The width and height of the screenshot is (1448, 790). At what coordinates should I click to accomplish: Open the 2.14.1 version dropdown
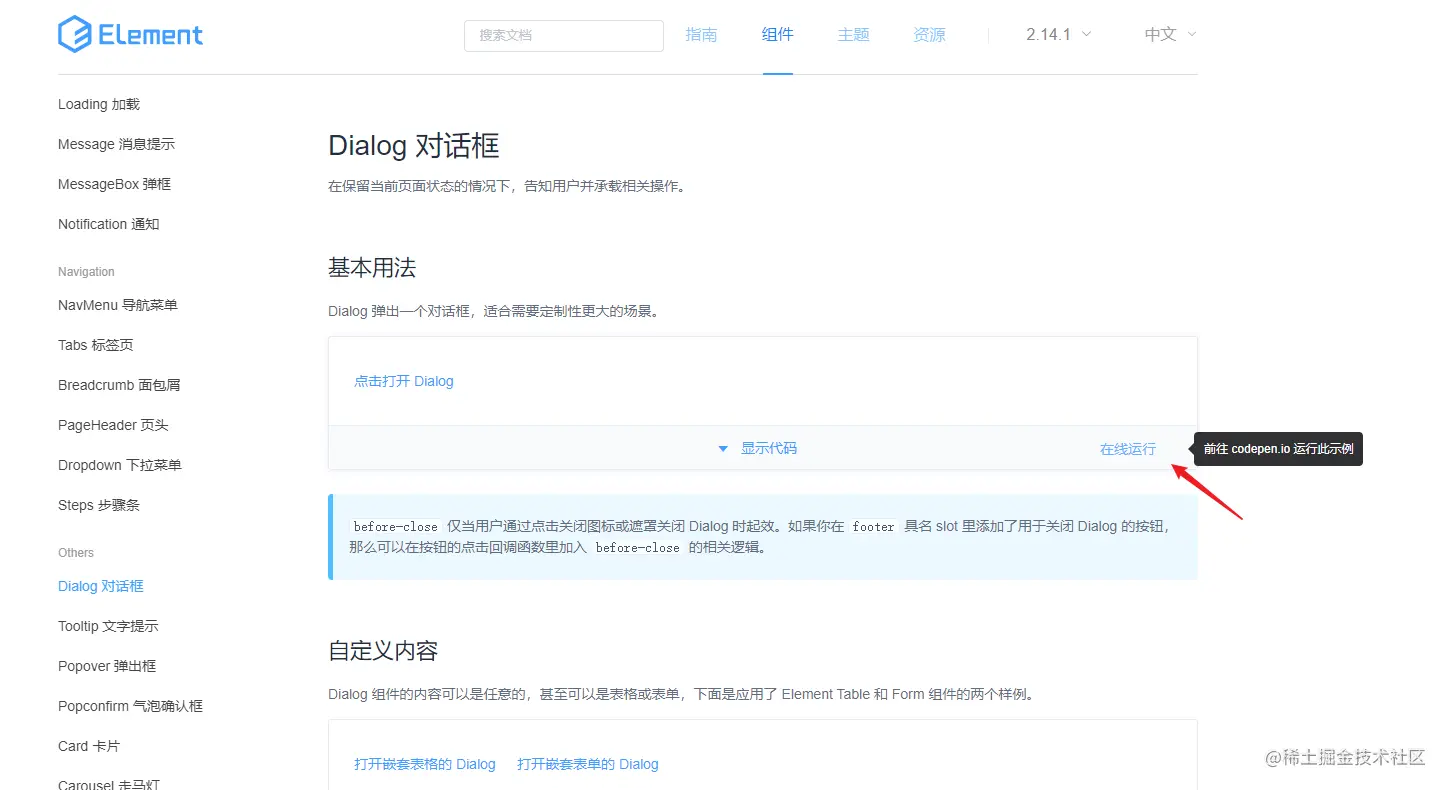click(1059, 34)
